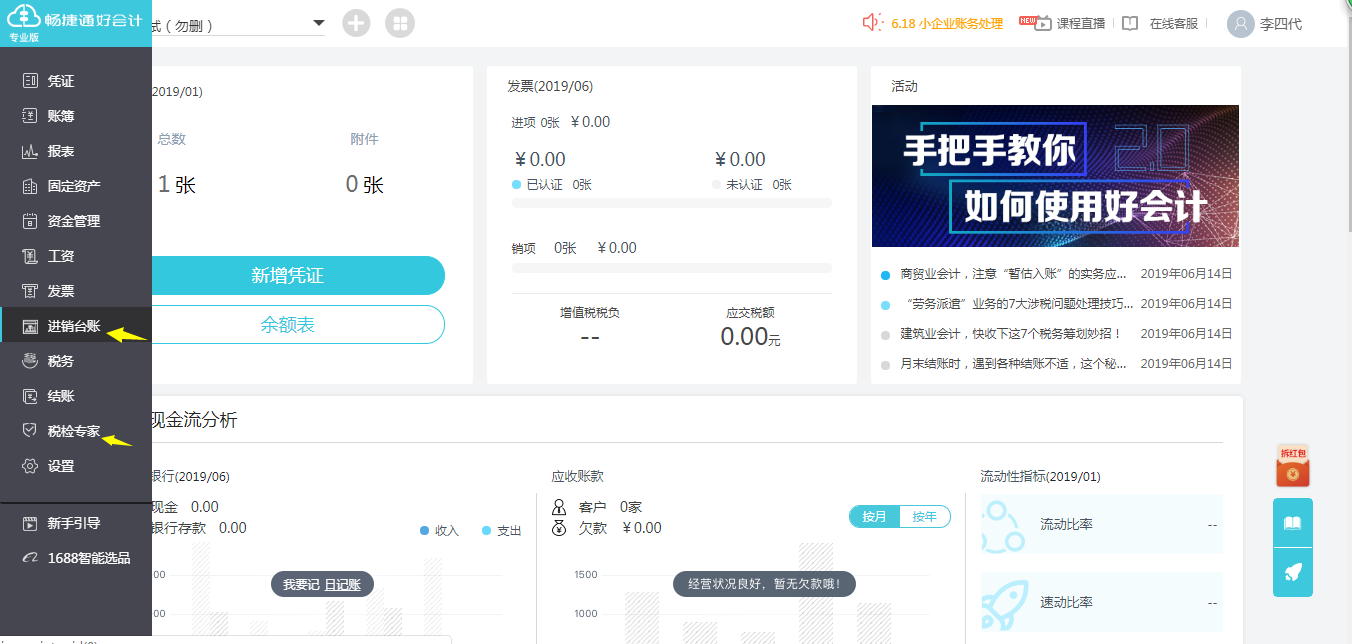Select 税检专家 in the sidebar
This screenshot has width=1352, height=644.
coord(73,431)
